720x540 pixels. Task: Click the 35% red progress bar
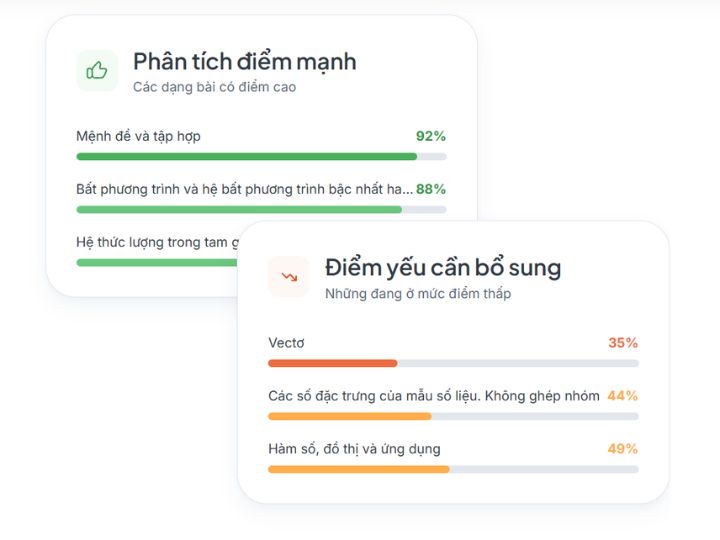pyautogui.click(x=453, y=363)
